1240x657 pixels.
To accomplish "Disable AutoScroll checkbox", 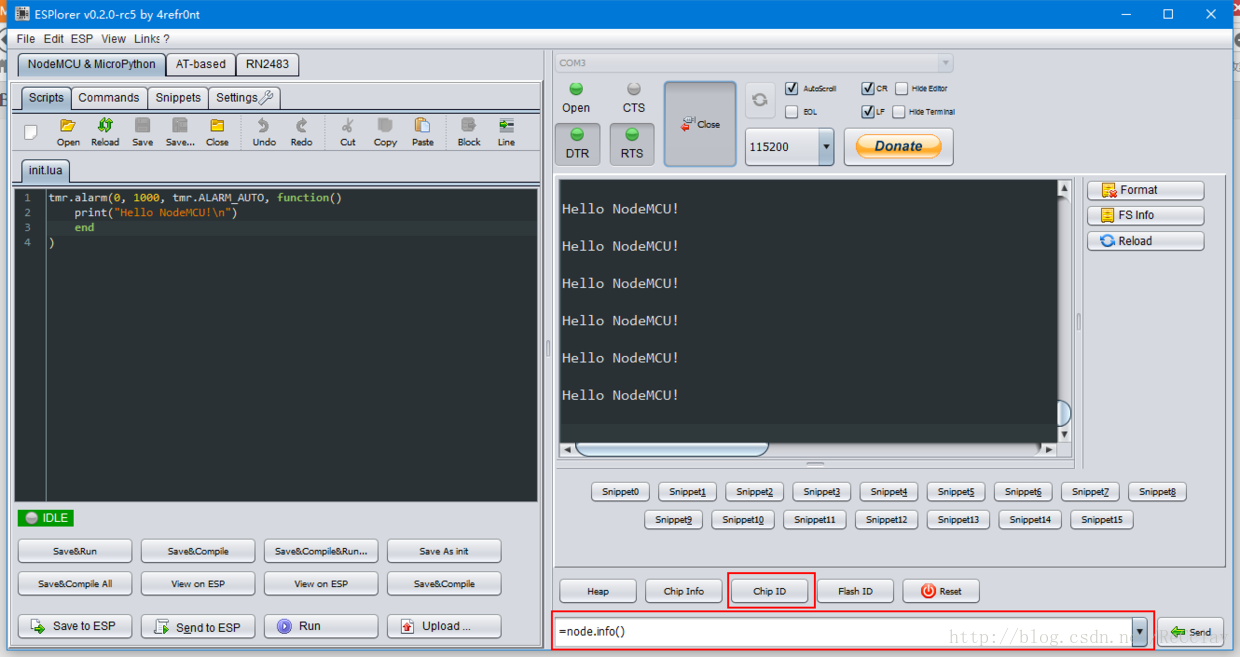I will tap(792, 88).
